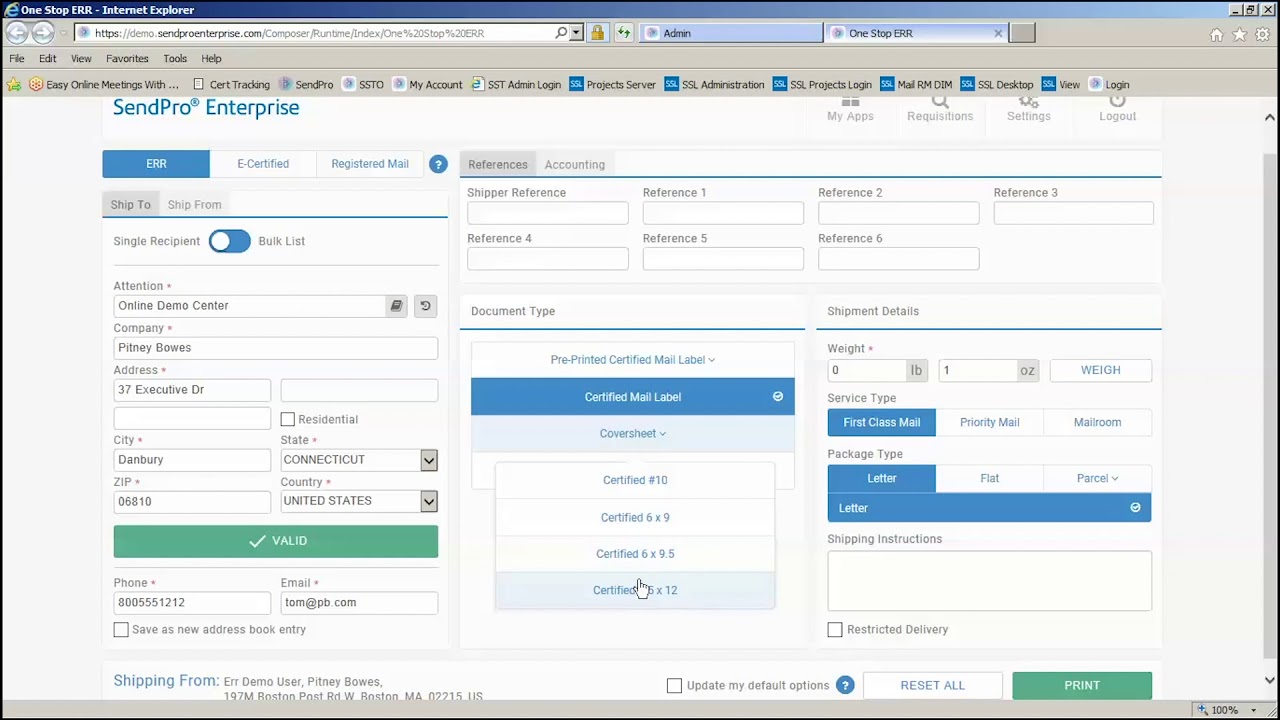The height and width of the screenshot is (720, 1280).
Task: Open the SST Admin Login favorite
Action: 516,84
